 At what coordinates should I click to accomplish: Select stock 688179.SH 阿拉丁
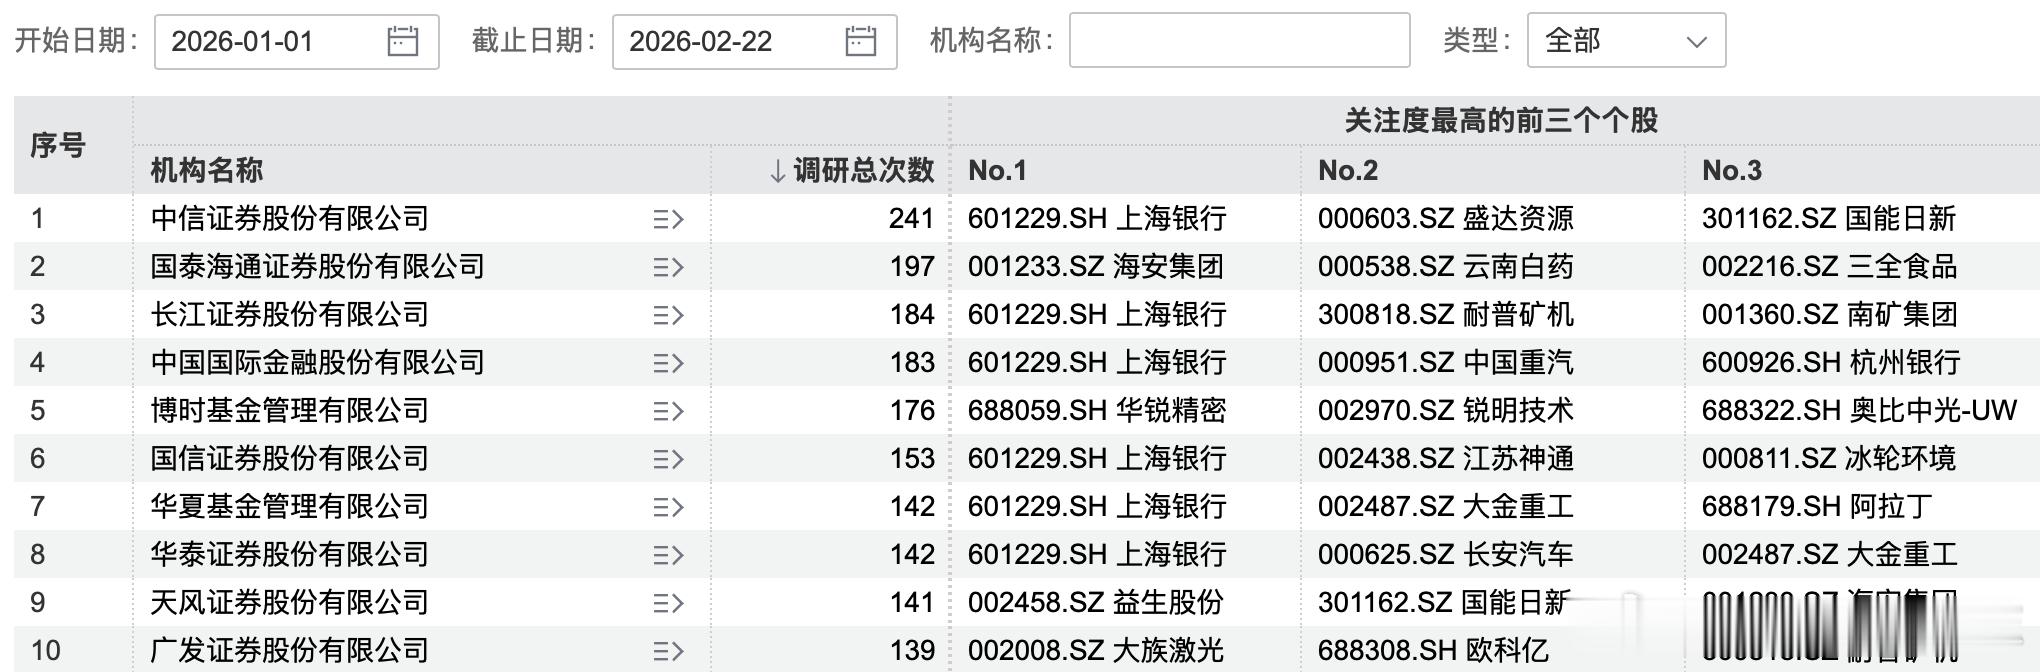pos(1817,507)
